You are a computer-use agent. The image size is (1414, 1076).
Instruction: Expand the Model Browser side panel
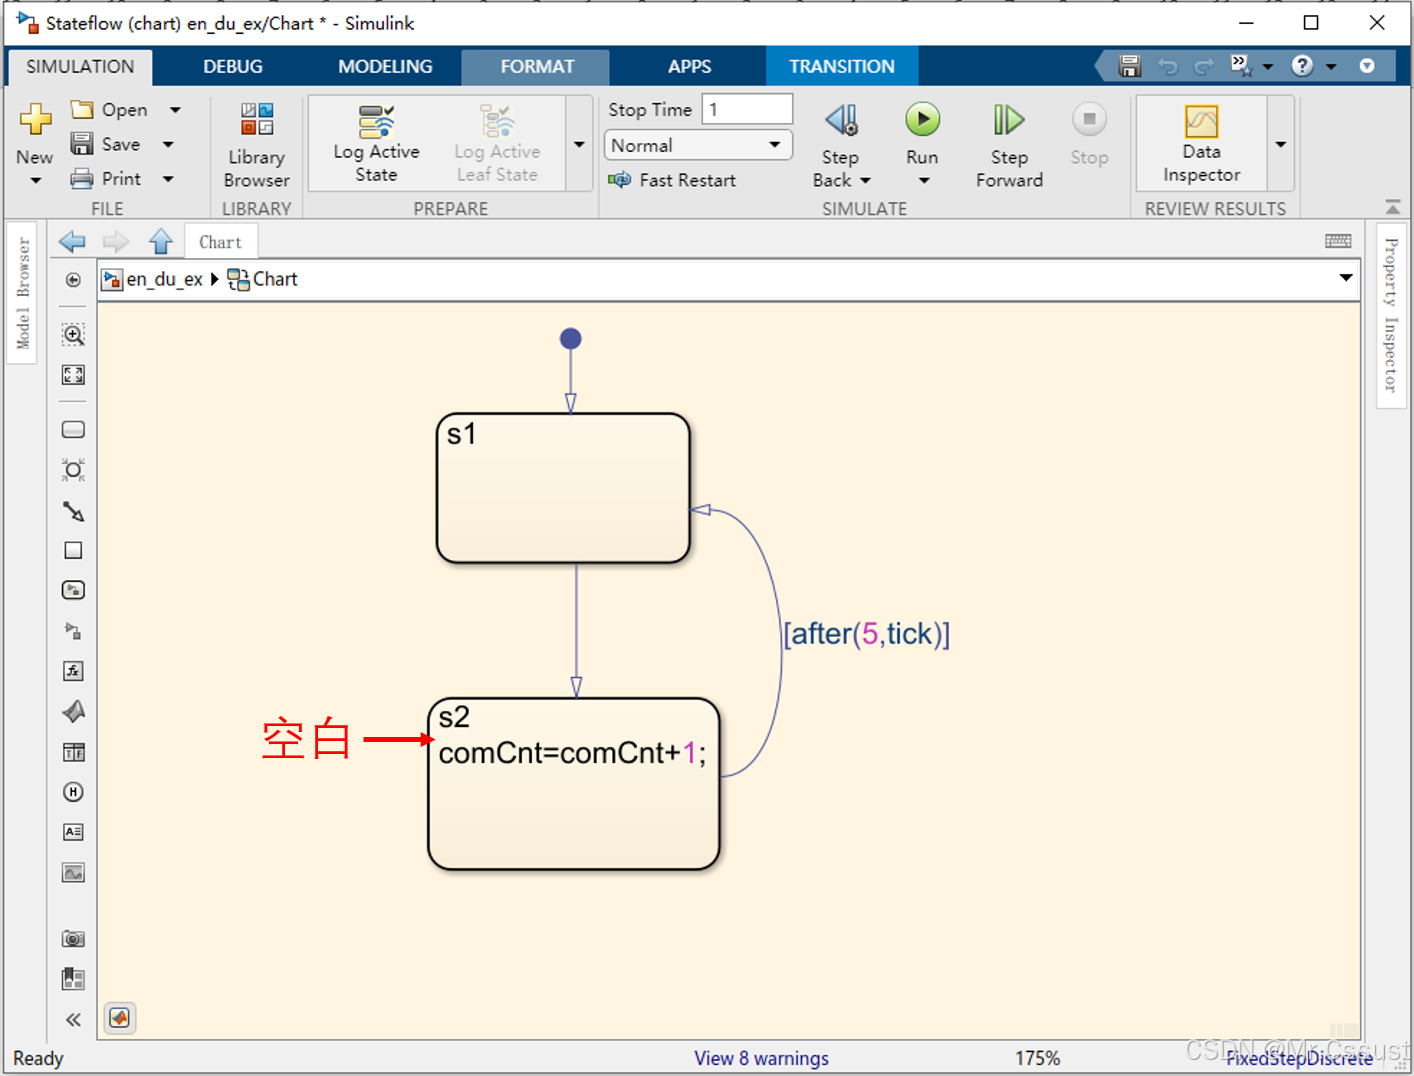(23, 294)
